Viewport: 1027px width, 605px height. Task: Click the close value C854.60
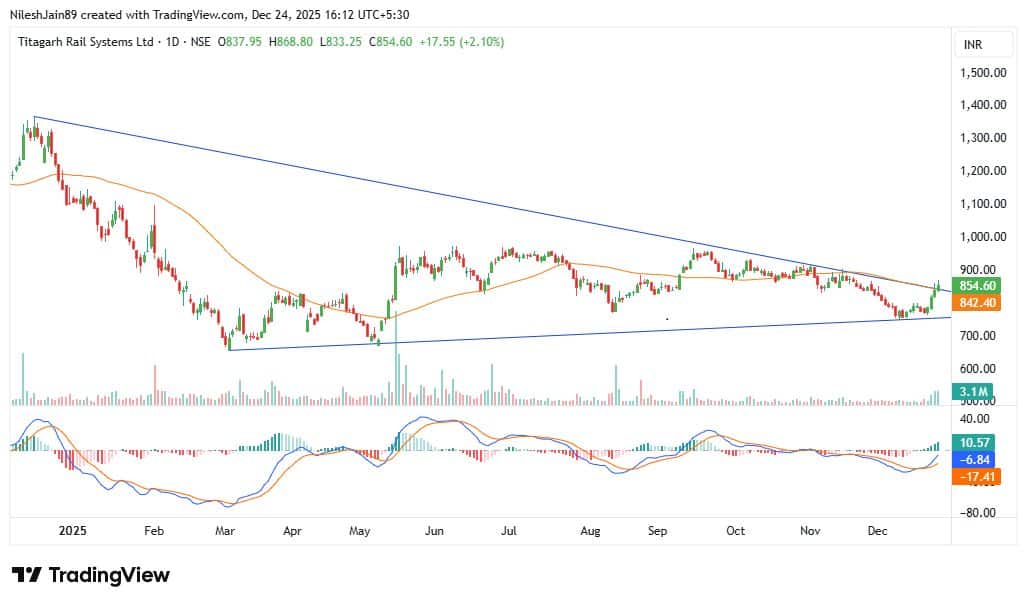[x=391, y=42]
